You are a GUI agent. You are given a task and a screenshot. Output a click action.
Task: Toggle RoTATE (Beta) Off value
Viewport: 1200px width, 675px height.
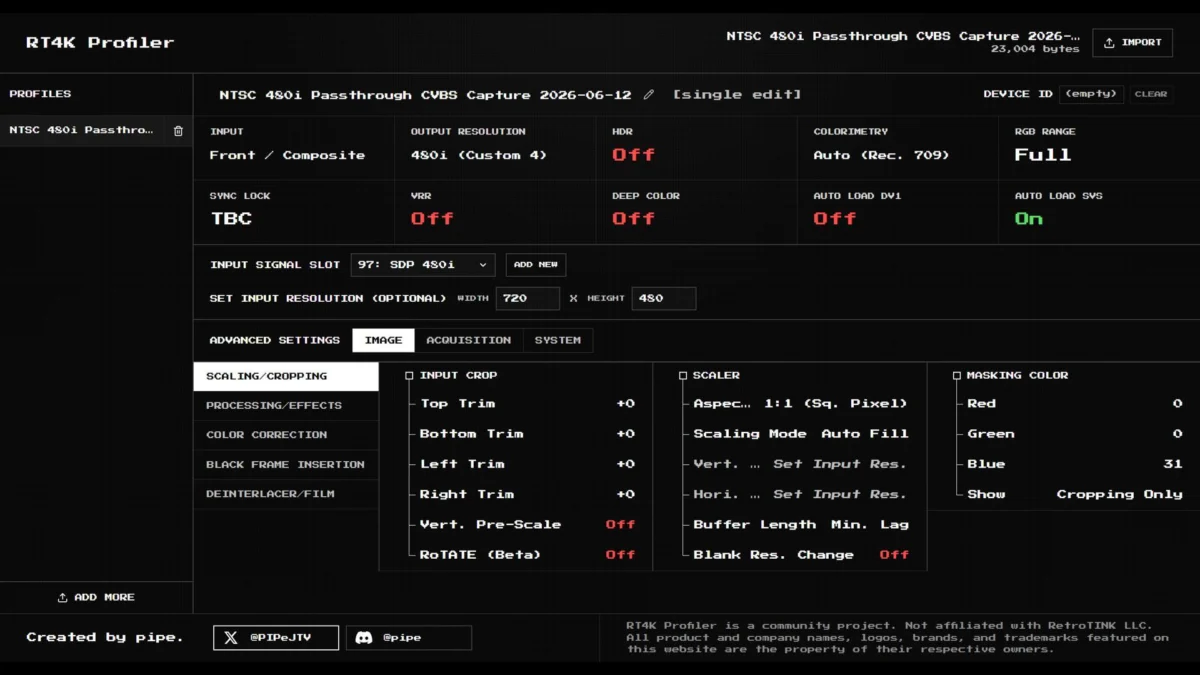pyautogui.click(x=620, y=554)
